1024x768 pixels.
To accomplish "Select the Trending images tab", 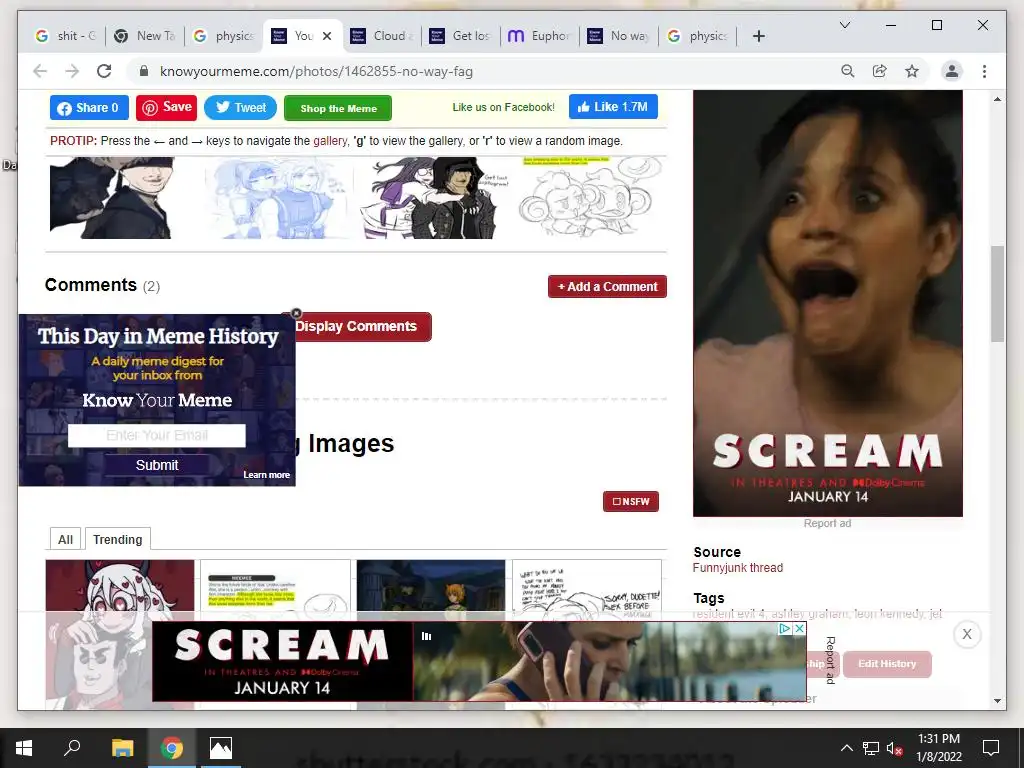I will (118, 539).
